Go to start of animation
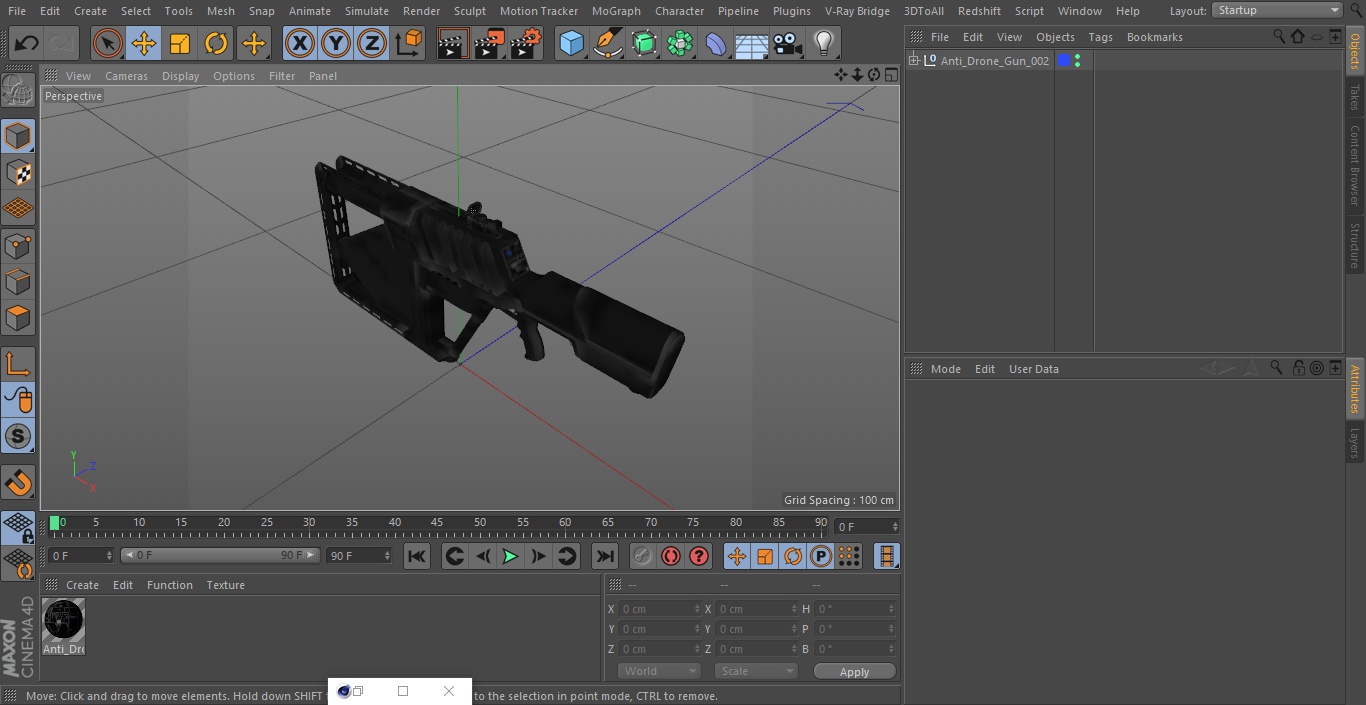 (x=417, y=556)
